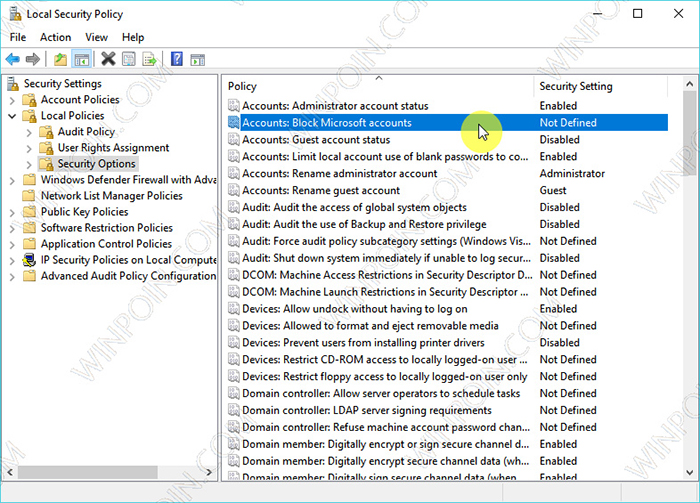Expand the Account Policies tree node

tap(12, 100)
